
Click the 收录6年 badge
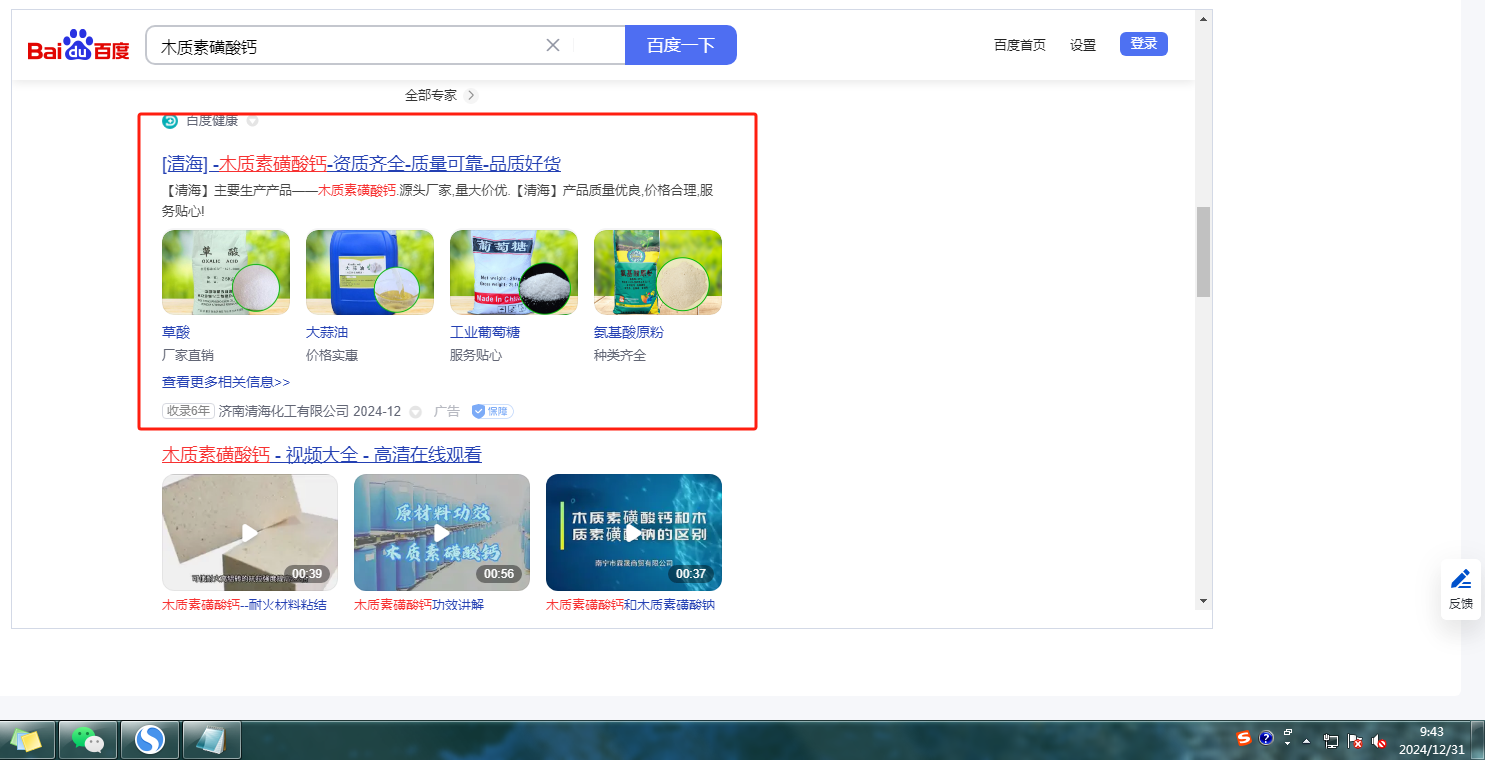click(189, 411)
